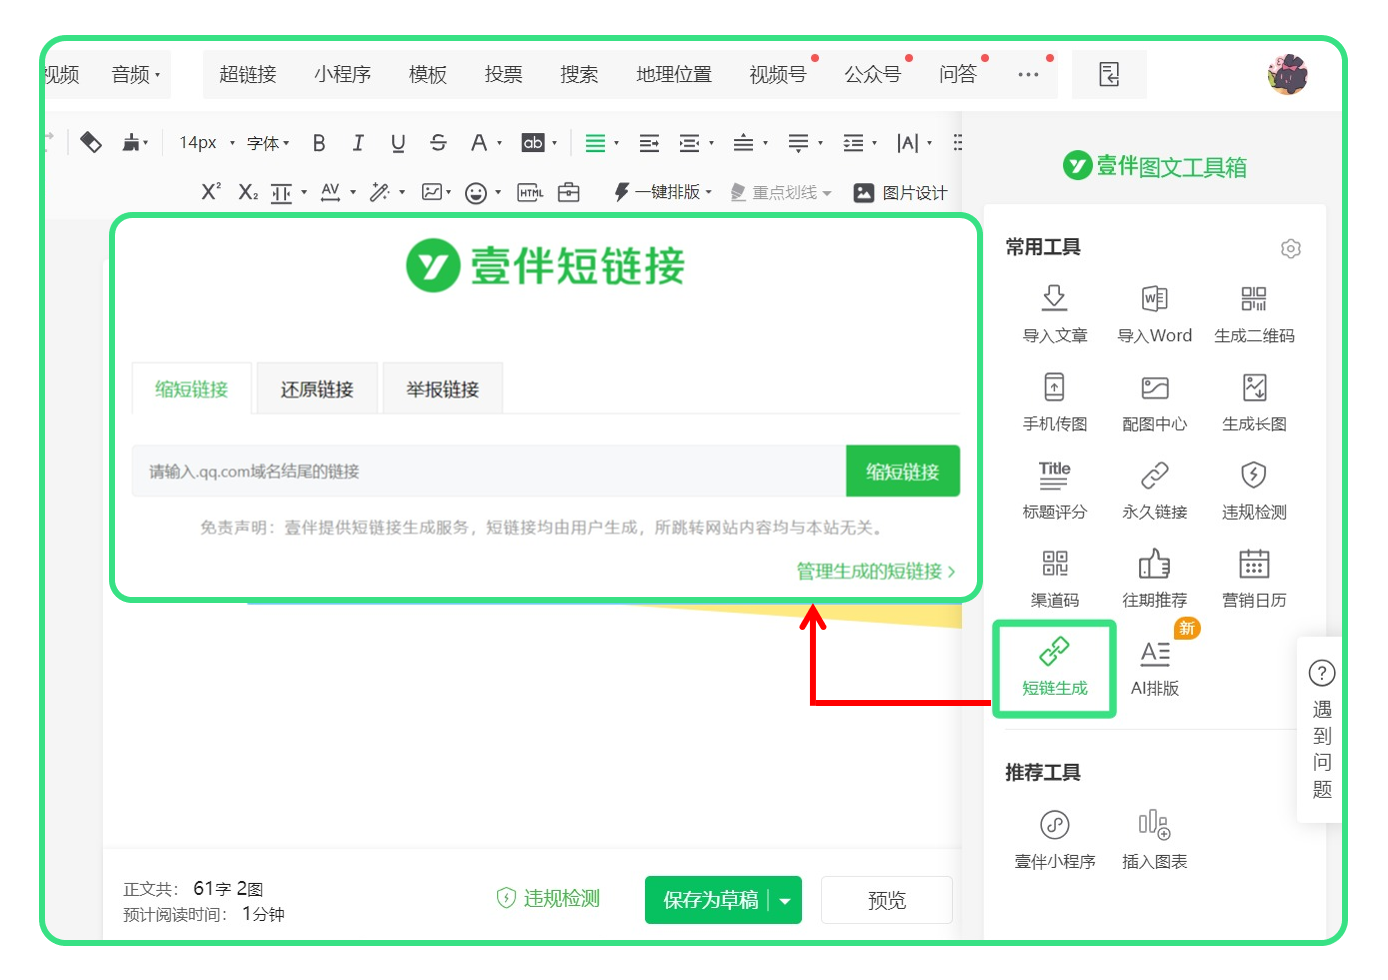Screen dimensions: 1388x980
Task: Click the superscript X² icon
Action: (211, 192)
